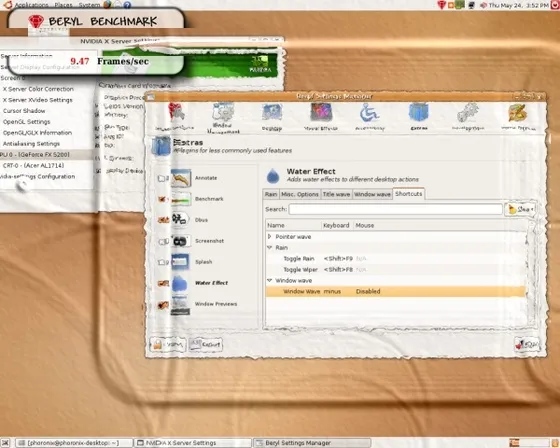Screen dimensions: 560x448
Task: Disable the Benchmark plugin checkbox
Action: click(x=162, y=199)
